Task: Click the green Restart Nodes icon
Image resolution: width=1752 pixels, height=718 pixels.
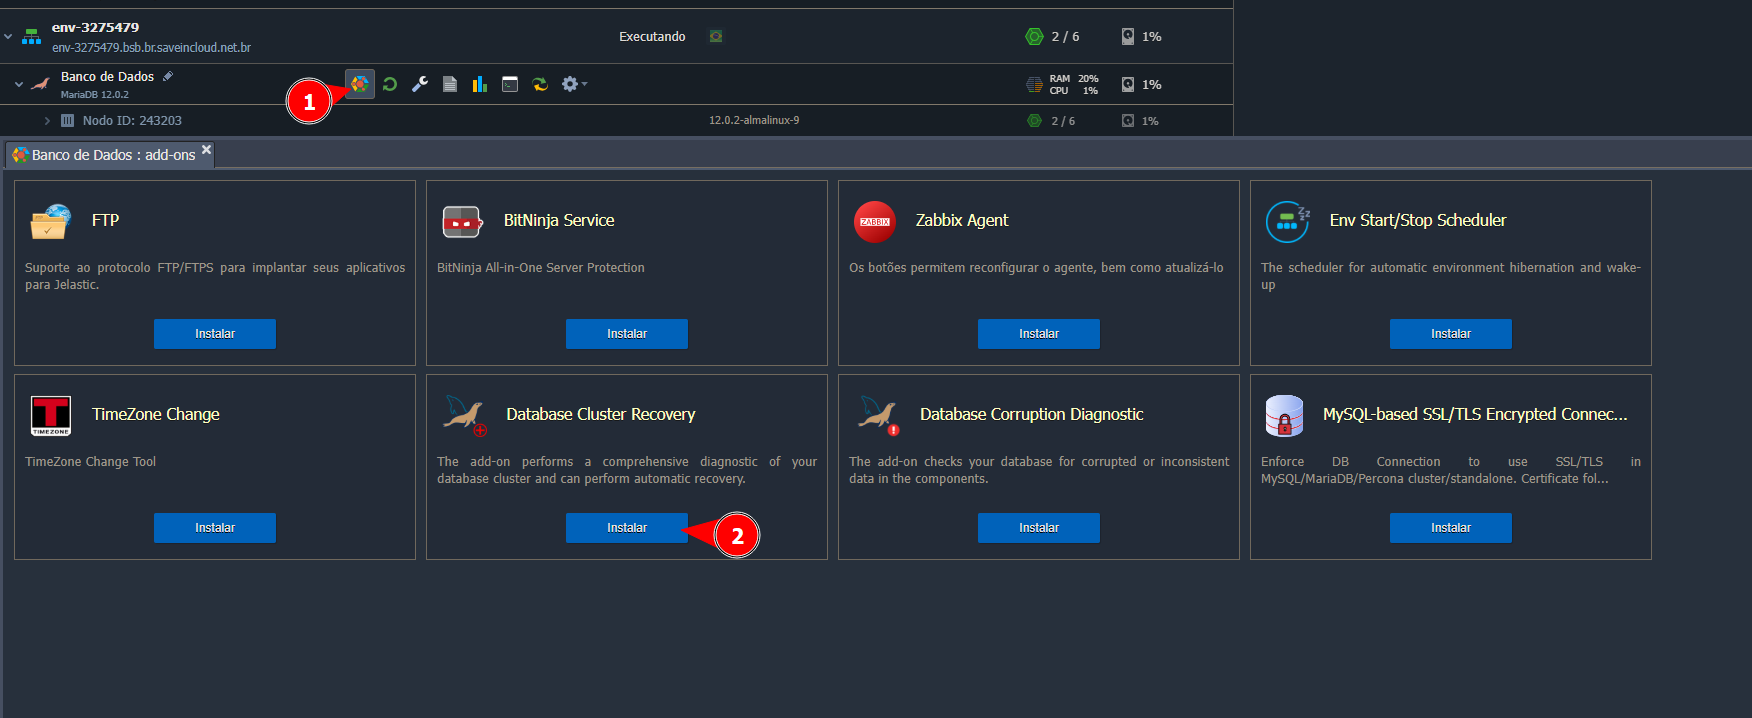Action: coord(390,84)
